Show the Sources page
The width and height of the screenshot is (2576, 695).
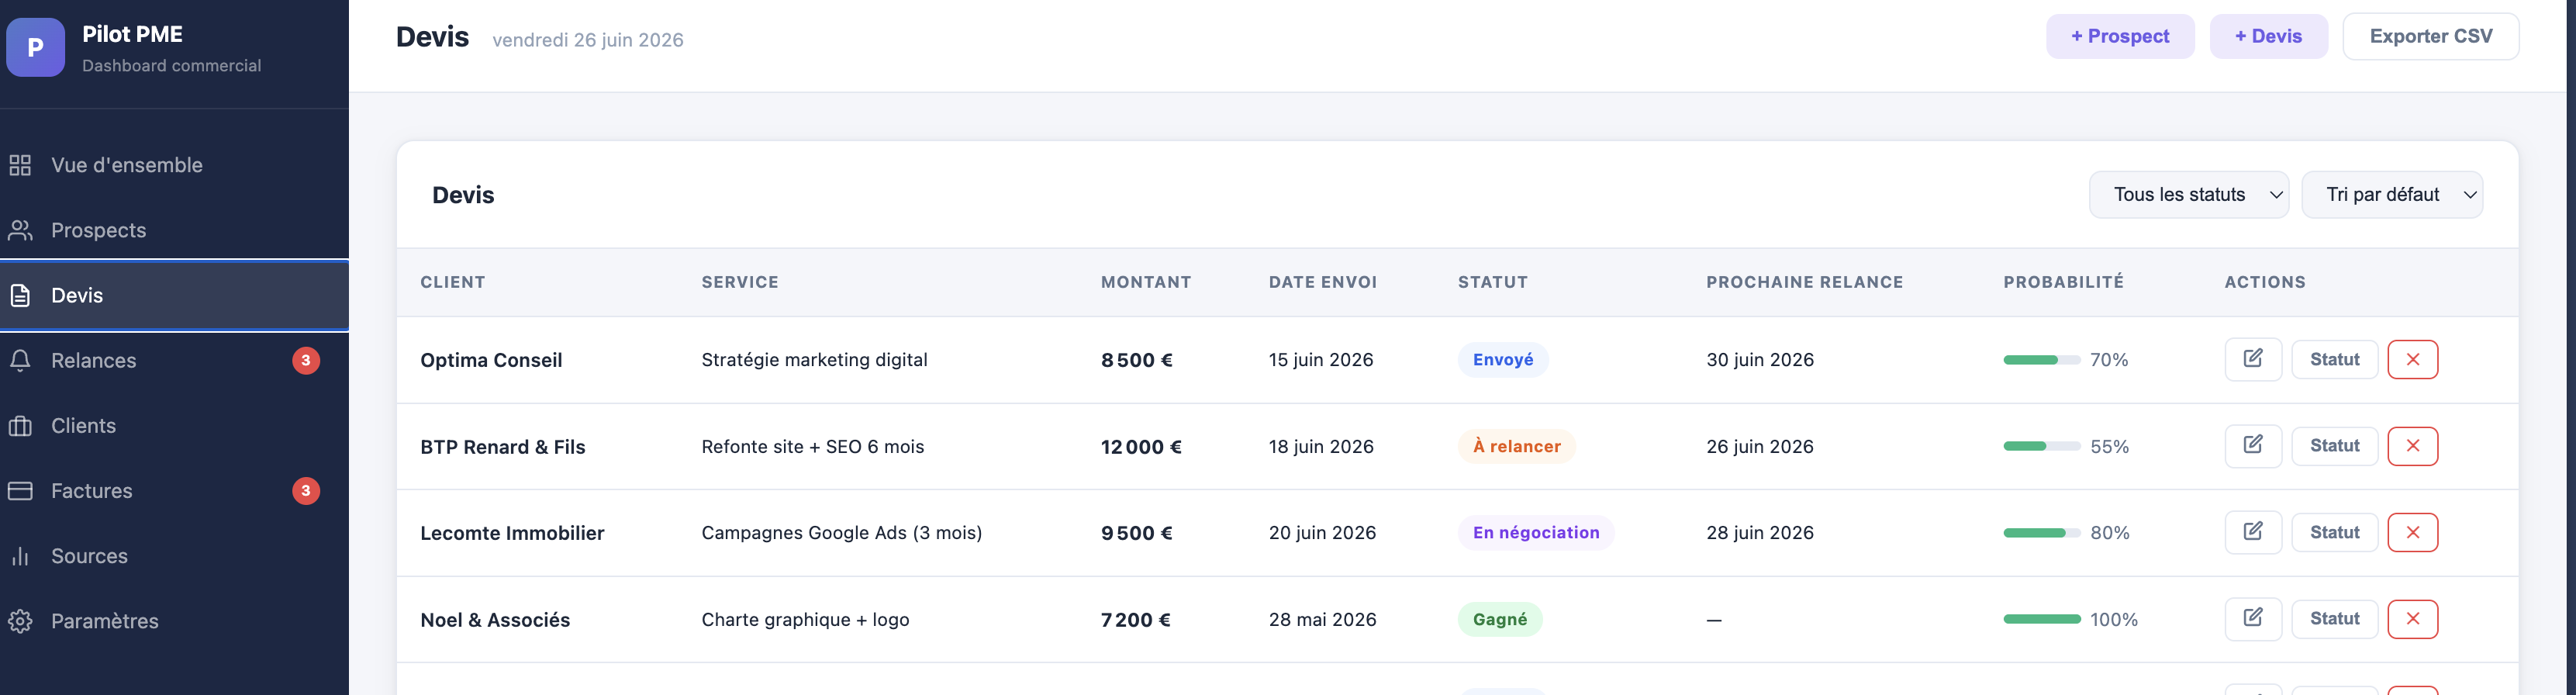[x=174, y=556]
